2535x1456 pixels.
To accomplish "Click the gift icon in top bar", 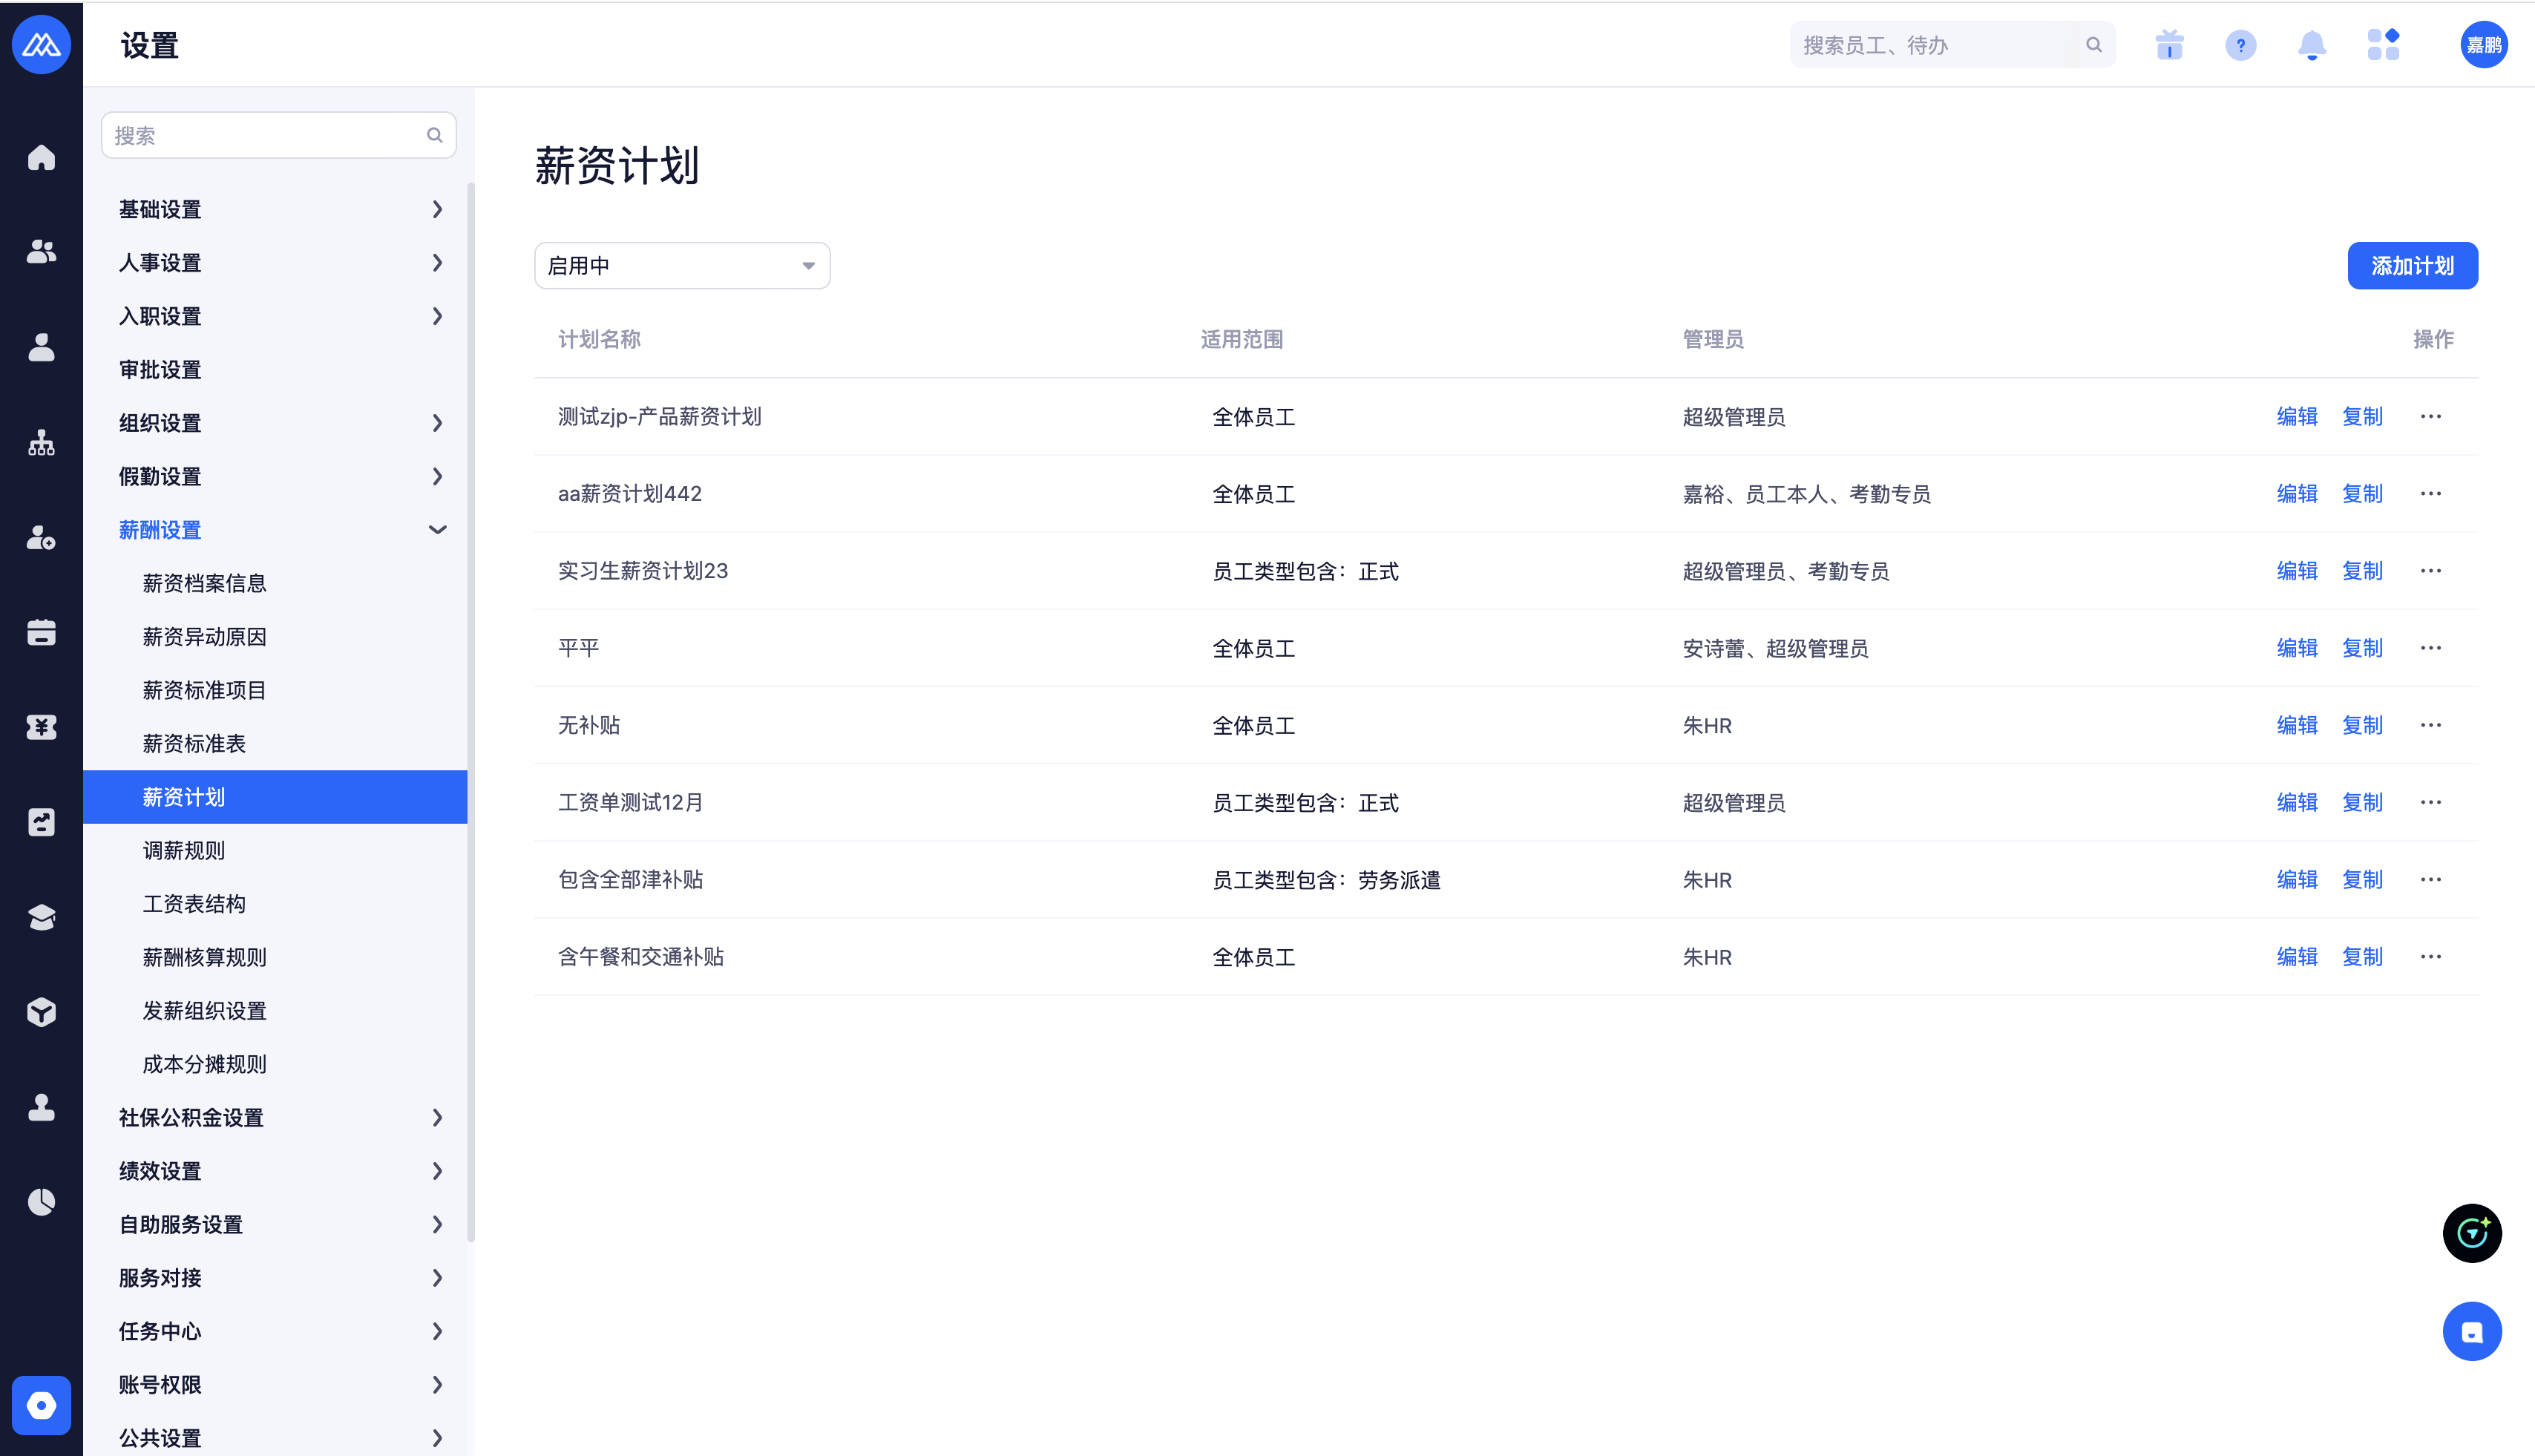I will pos(2169,45).
